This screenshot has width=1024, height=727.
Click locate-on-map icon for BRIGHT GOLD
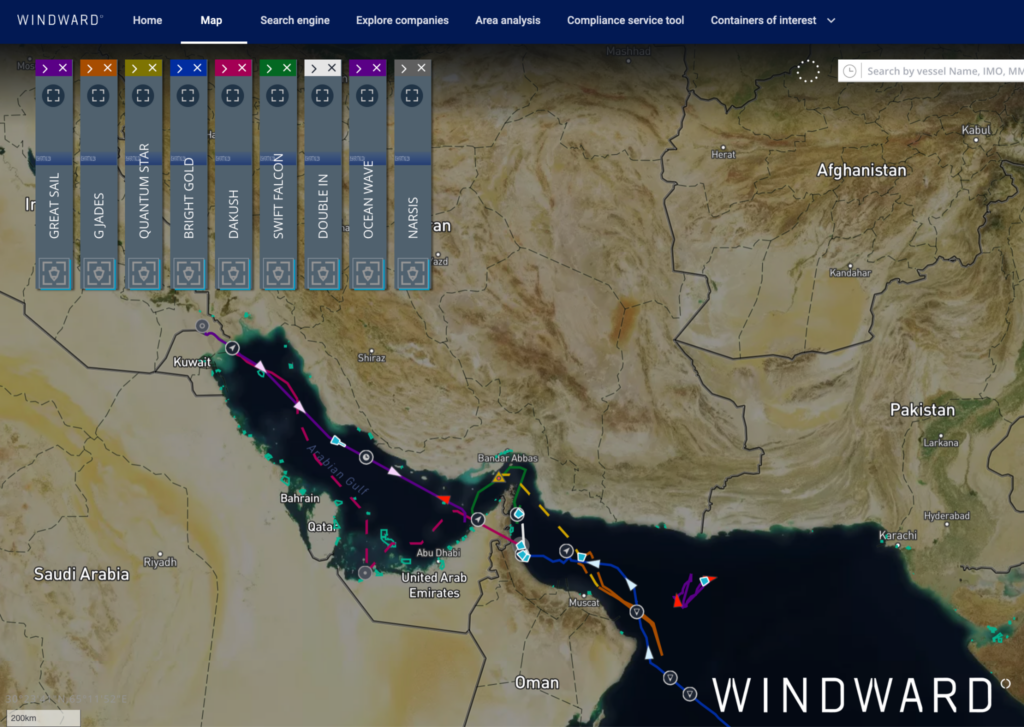(x=188, y=273)
